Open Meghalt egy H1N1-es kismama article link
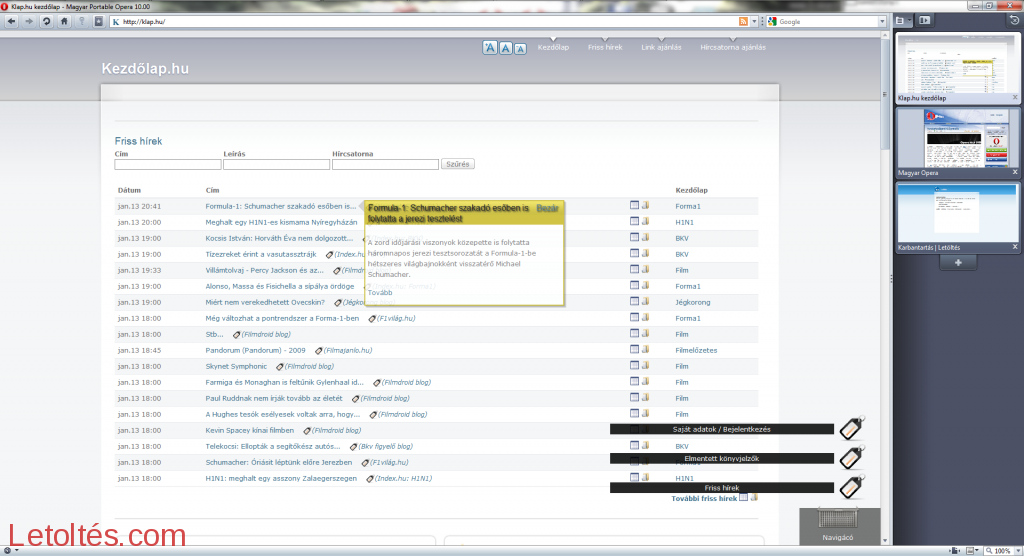The height and width of the screenshot is (556, 1024). [x=281, y=222]
